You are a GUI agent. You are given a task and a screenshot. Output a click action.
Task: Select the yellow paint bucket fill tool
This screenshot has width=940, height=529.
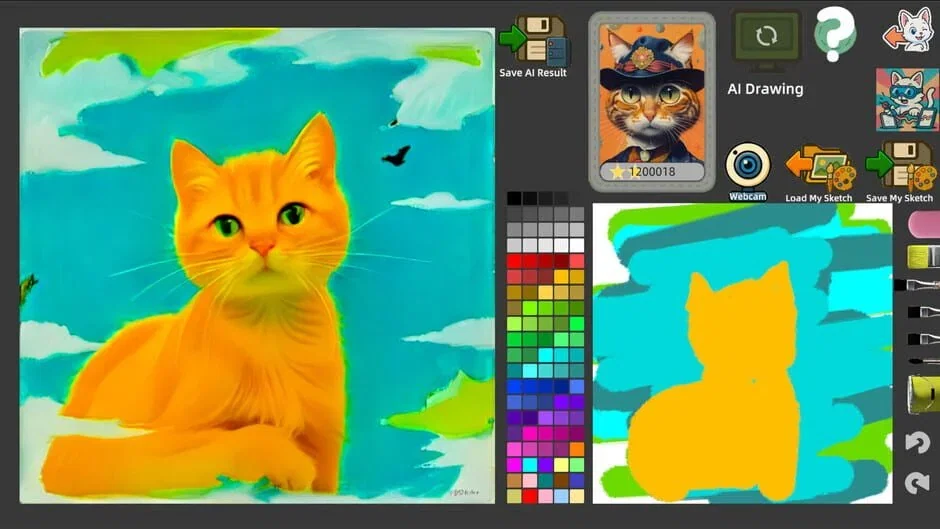point(923,394)
